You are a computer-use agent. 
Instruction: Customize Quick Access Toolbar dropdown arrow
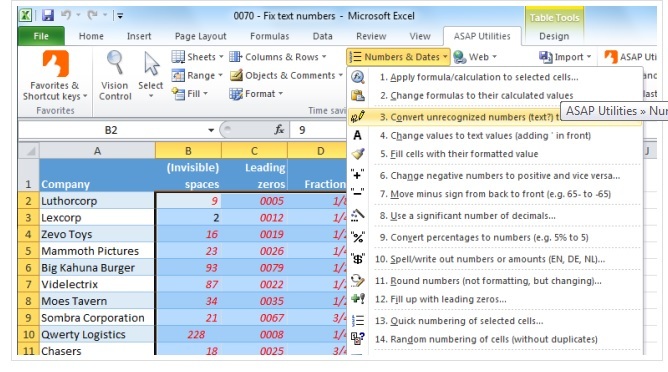(120, 16)
